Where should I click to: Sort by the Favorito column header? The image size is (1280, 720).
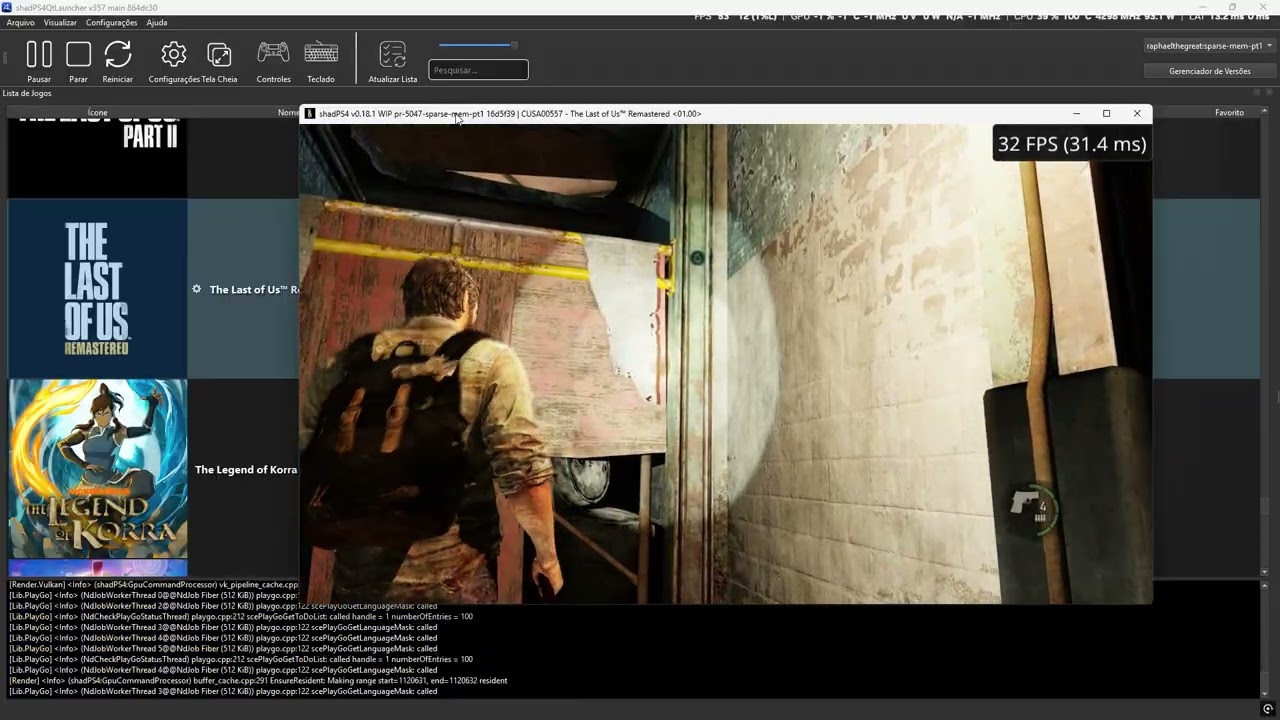[x=1229, y=113]
